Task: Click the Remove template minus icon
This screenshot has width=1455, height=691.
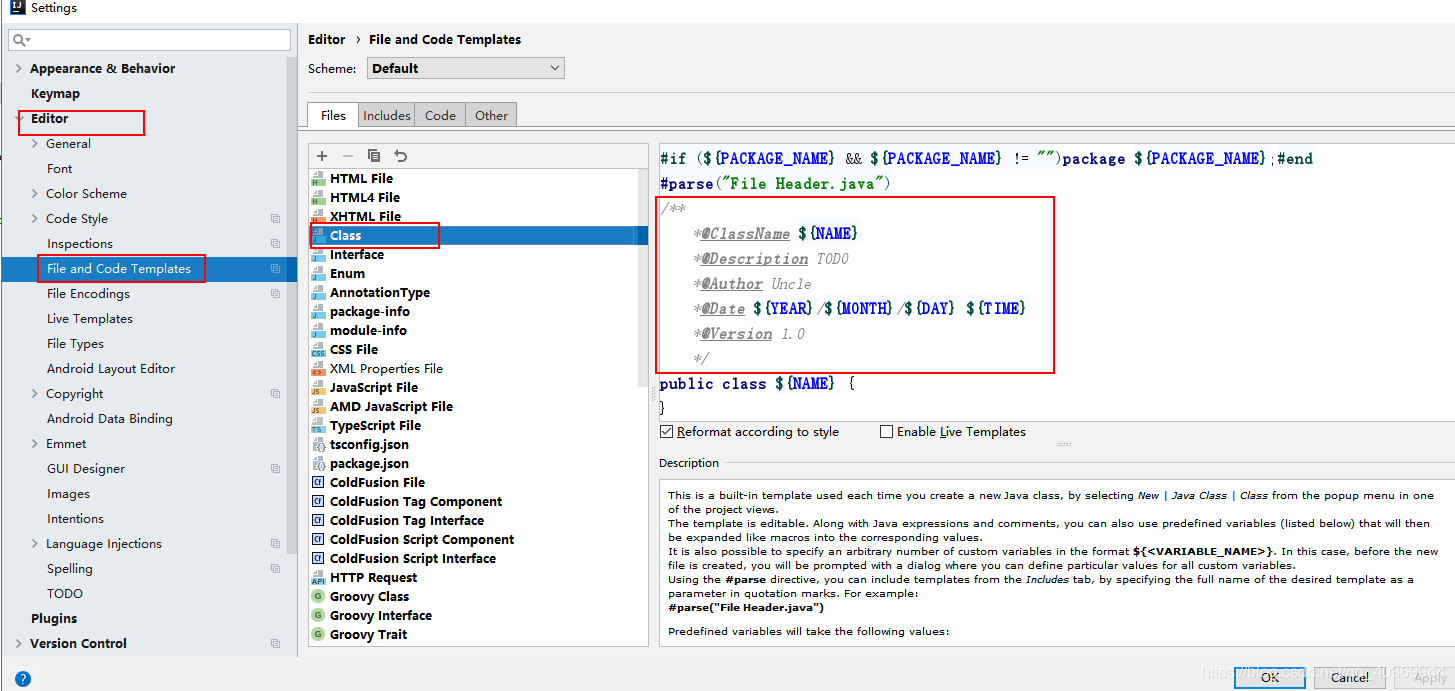Action: click(x=348, y=156)
